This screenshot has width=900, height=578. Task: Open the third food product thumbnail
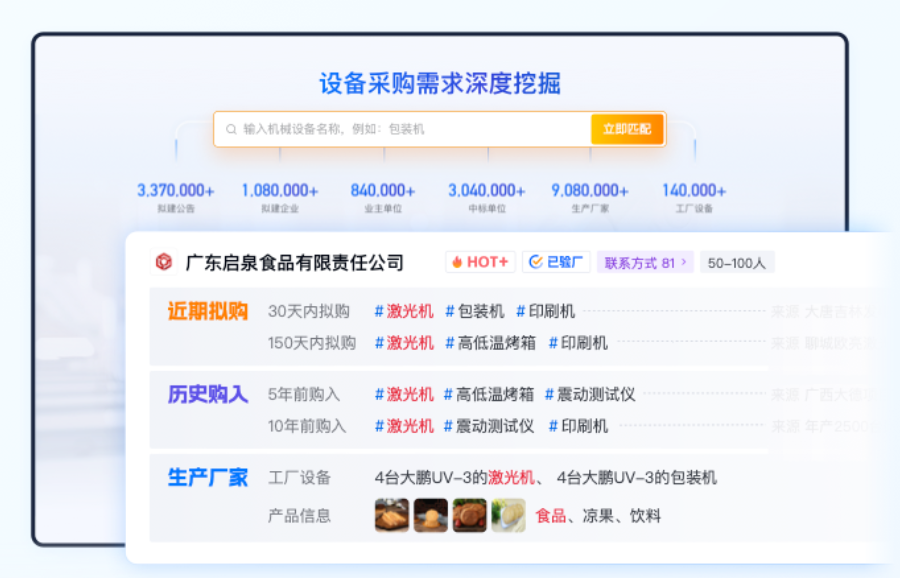coord(469,515)
